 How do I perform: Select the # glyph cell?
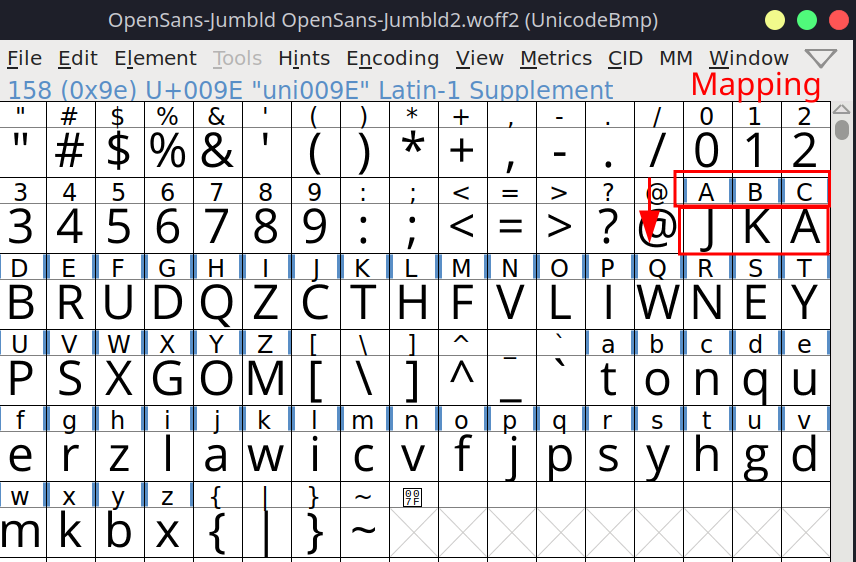pyautogui.click(x=70, y=139)
